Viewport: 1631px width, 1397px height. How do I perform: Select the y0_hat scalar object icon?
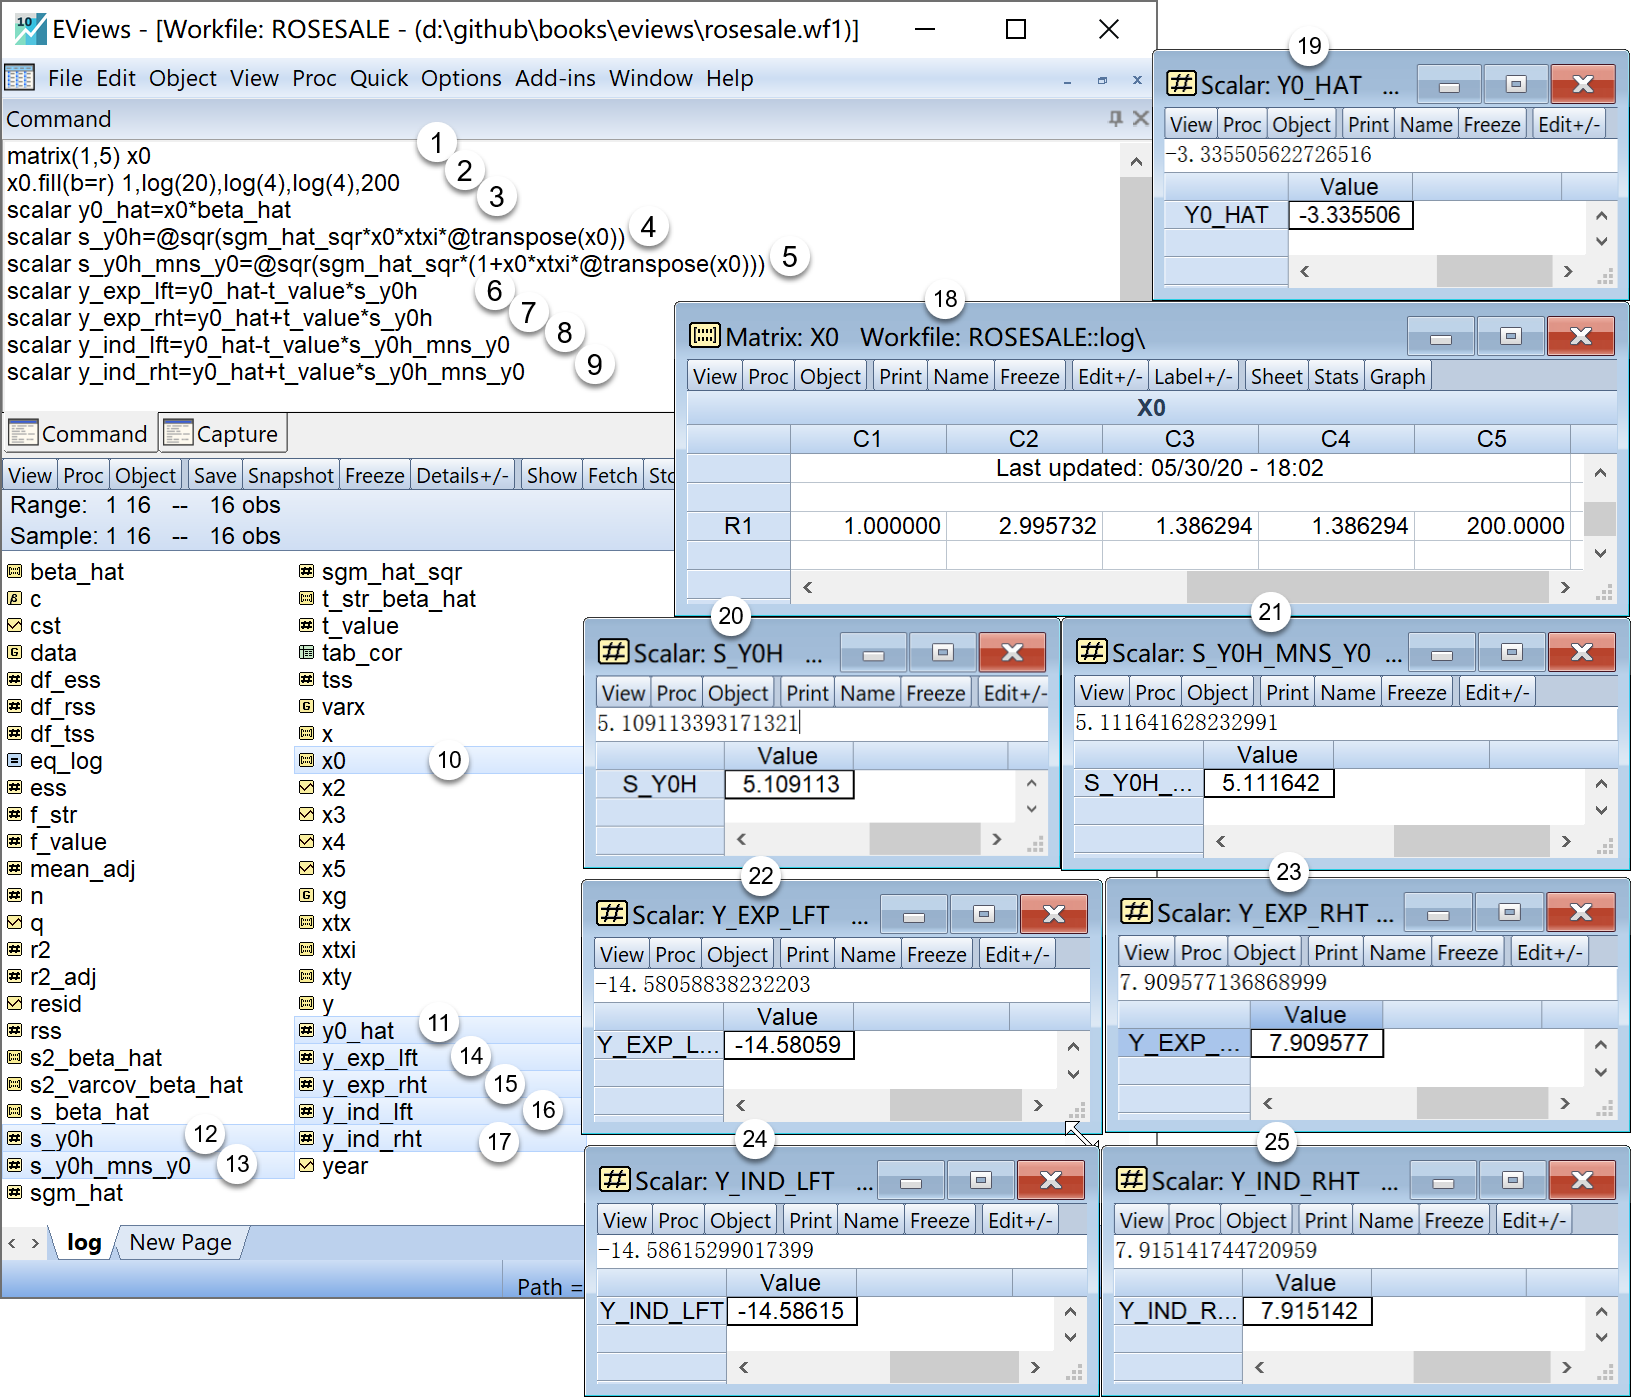pos(306,1031)
